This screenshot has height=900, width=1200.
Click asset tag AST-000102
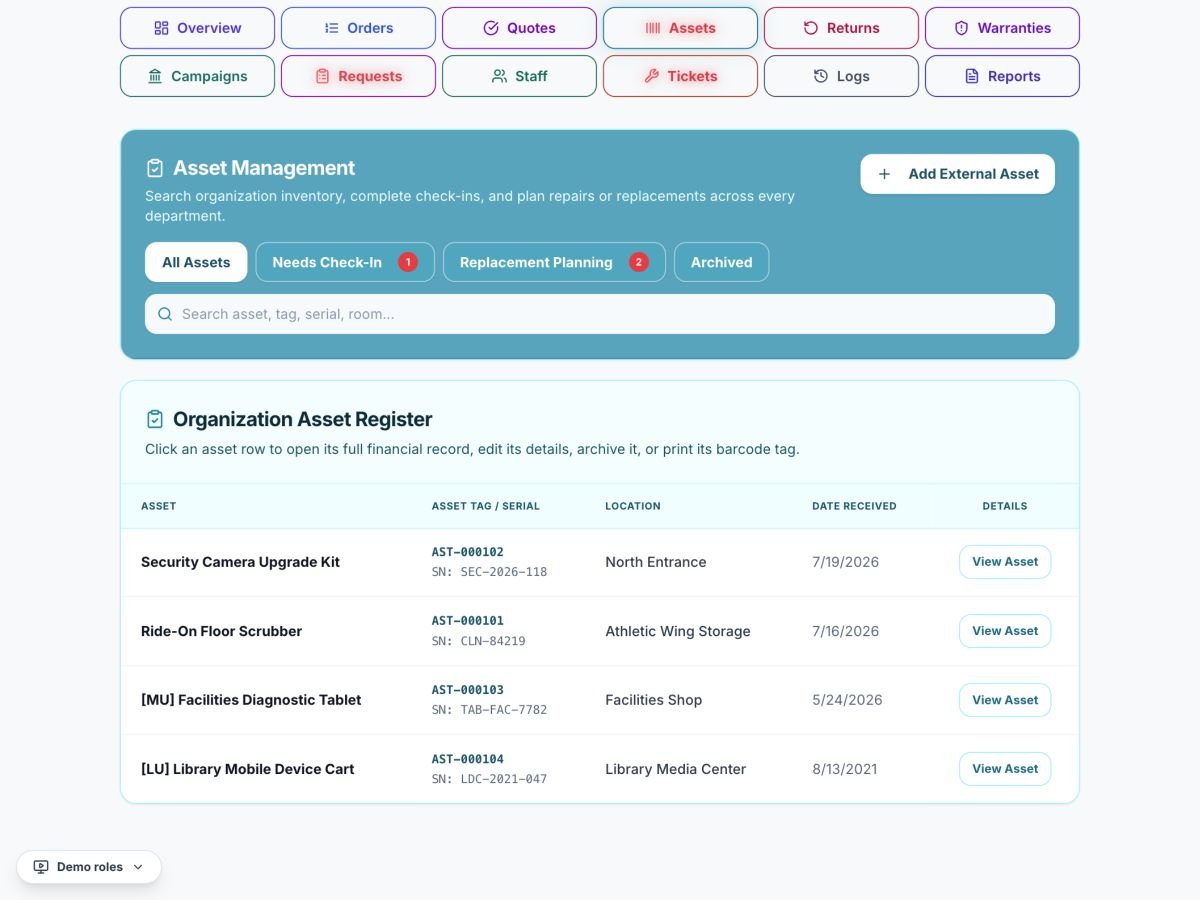tap(468, 552)
